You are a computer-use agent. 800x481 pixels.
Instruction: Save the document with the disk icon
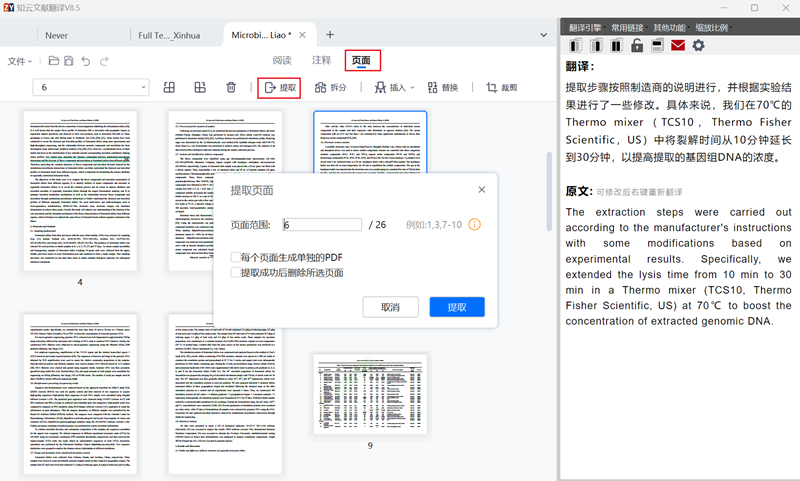[69, 61]
